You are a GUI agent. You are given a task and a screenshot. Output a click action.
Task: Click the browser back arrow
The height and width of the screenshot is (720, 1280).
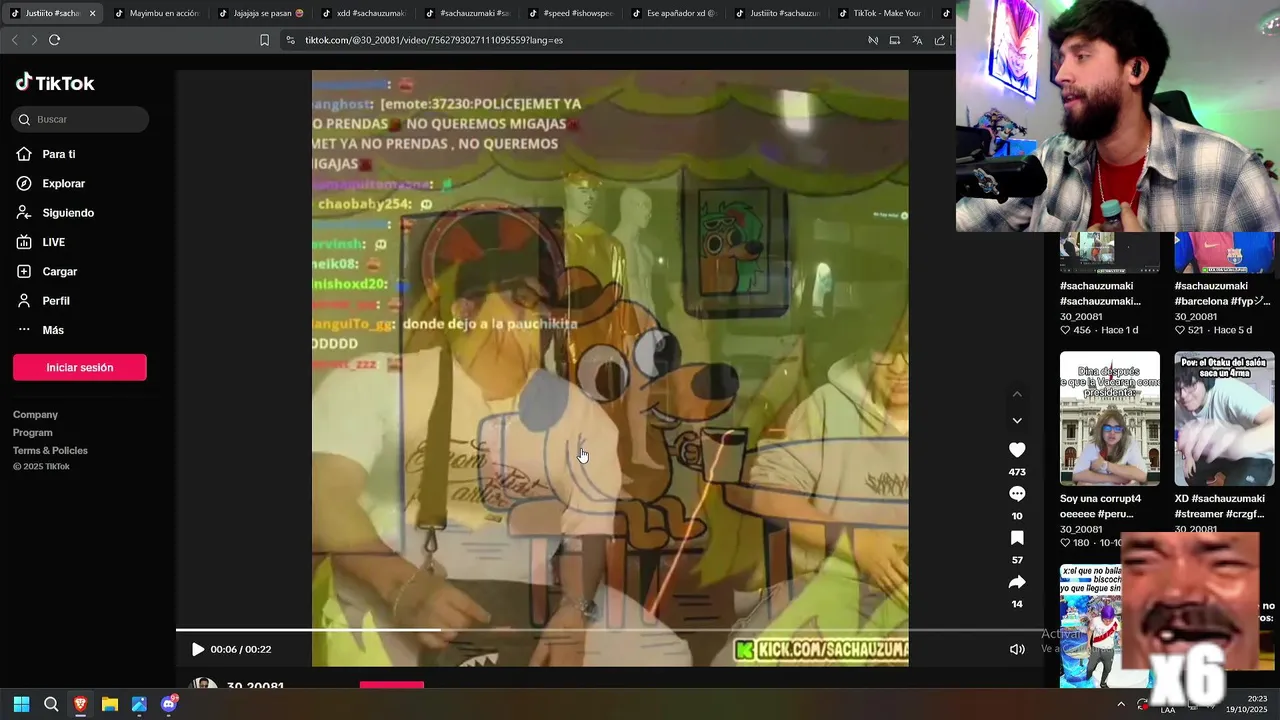14,40
